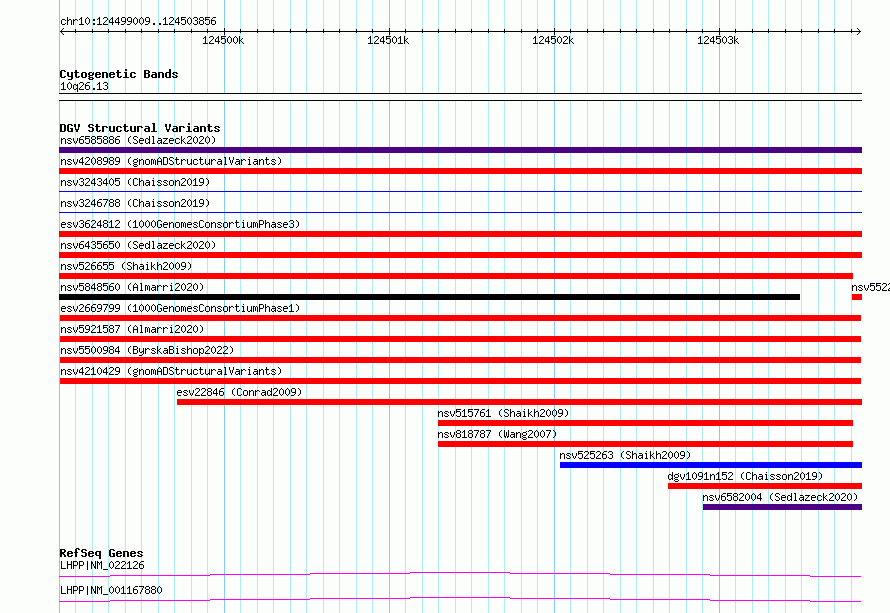Click the nsv515761 (Shaikh2009) label
This screenshot has height=613, width=890.
[503, 413]
